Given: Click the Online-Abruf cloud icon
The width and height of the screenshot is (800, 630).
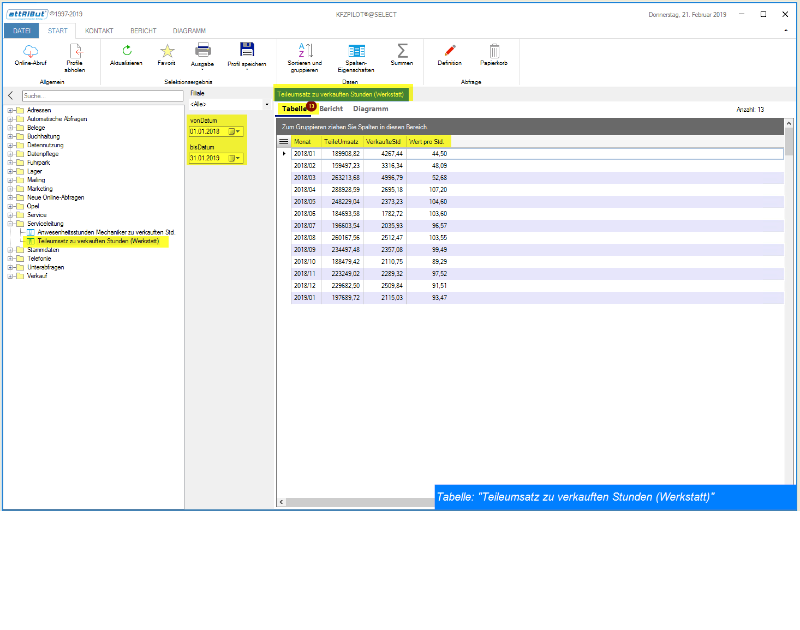Looking at the screenshot, I should click(x=30, y=50).
